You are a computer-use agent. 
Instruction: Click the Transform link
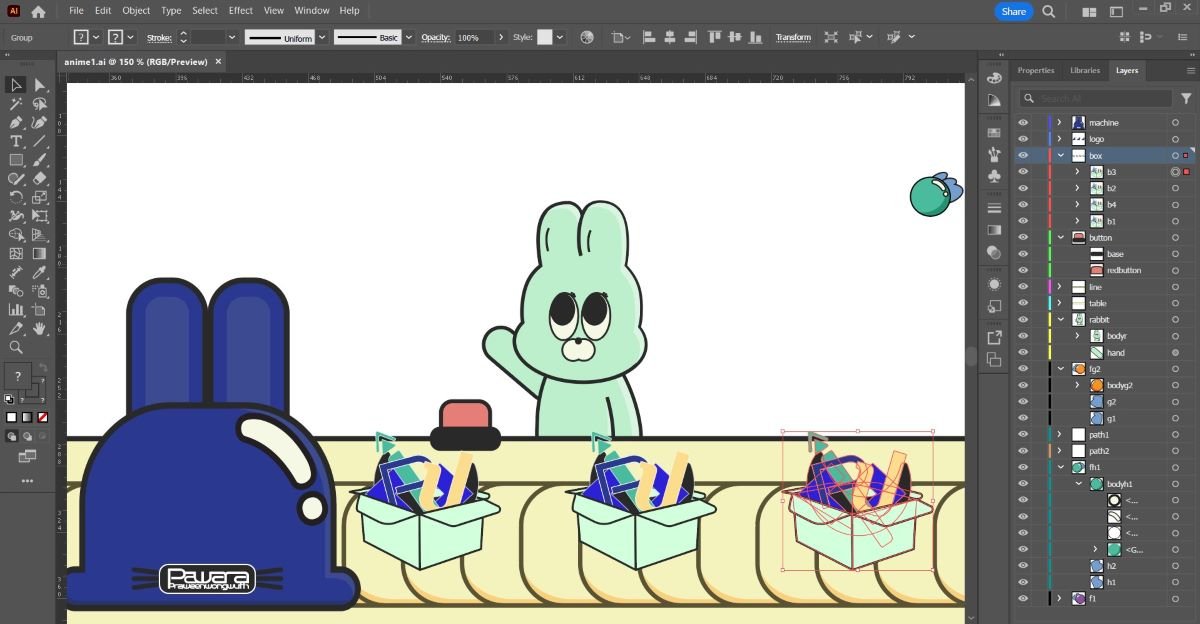(793, 38)
